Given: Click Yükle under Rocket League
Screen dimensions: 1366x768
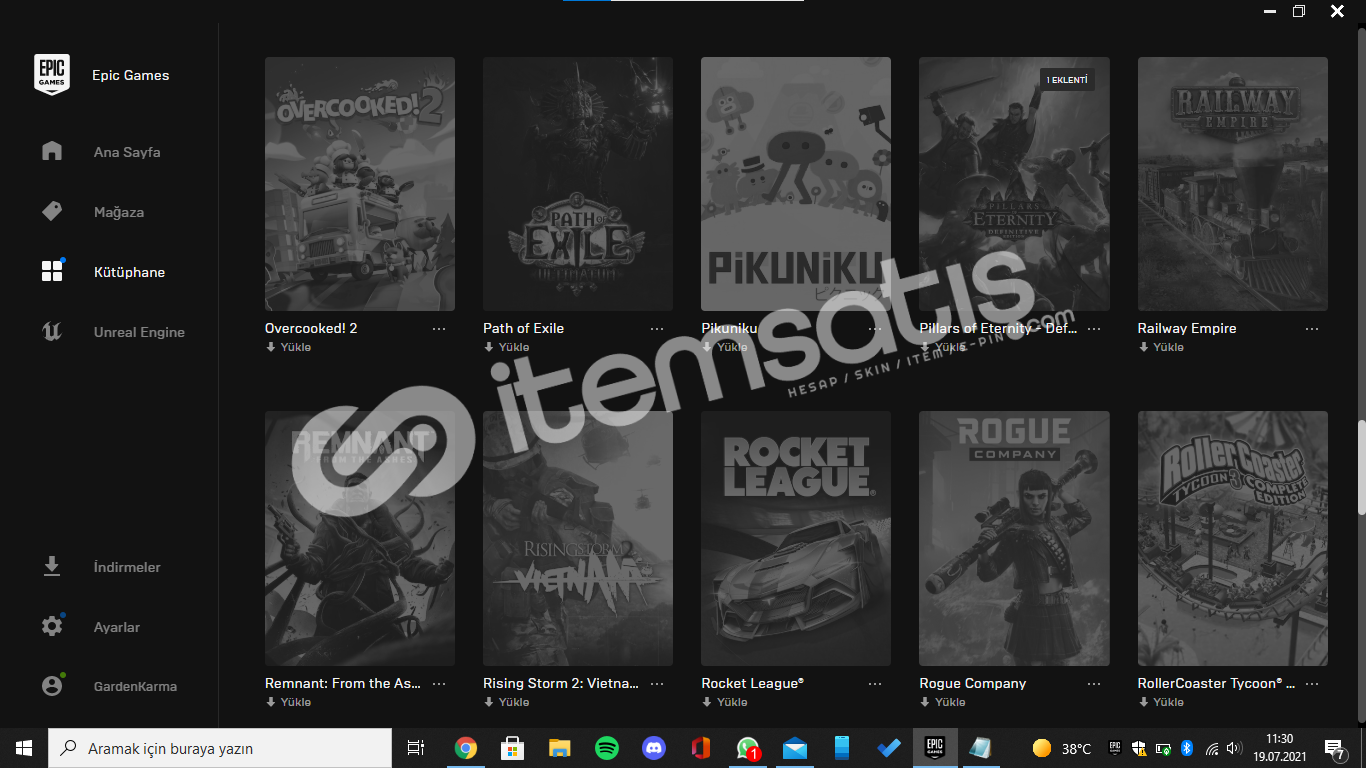Looking at the screenshot, I should [724, 702].
